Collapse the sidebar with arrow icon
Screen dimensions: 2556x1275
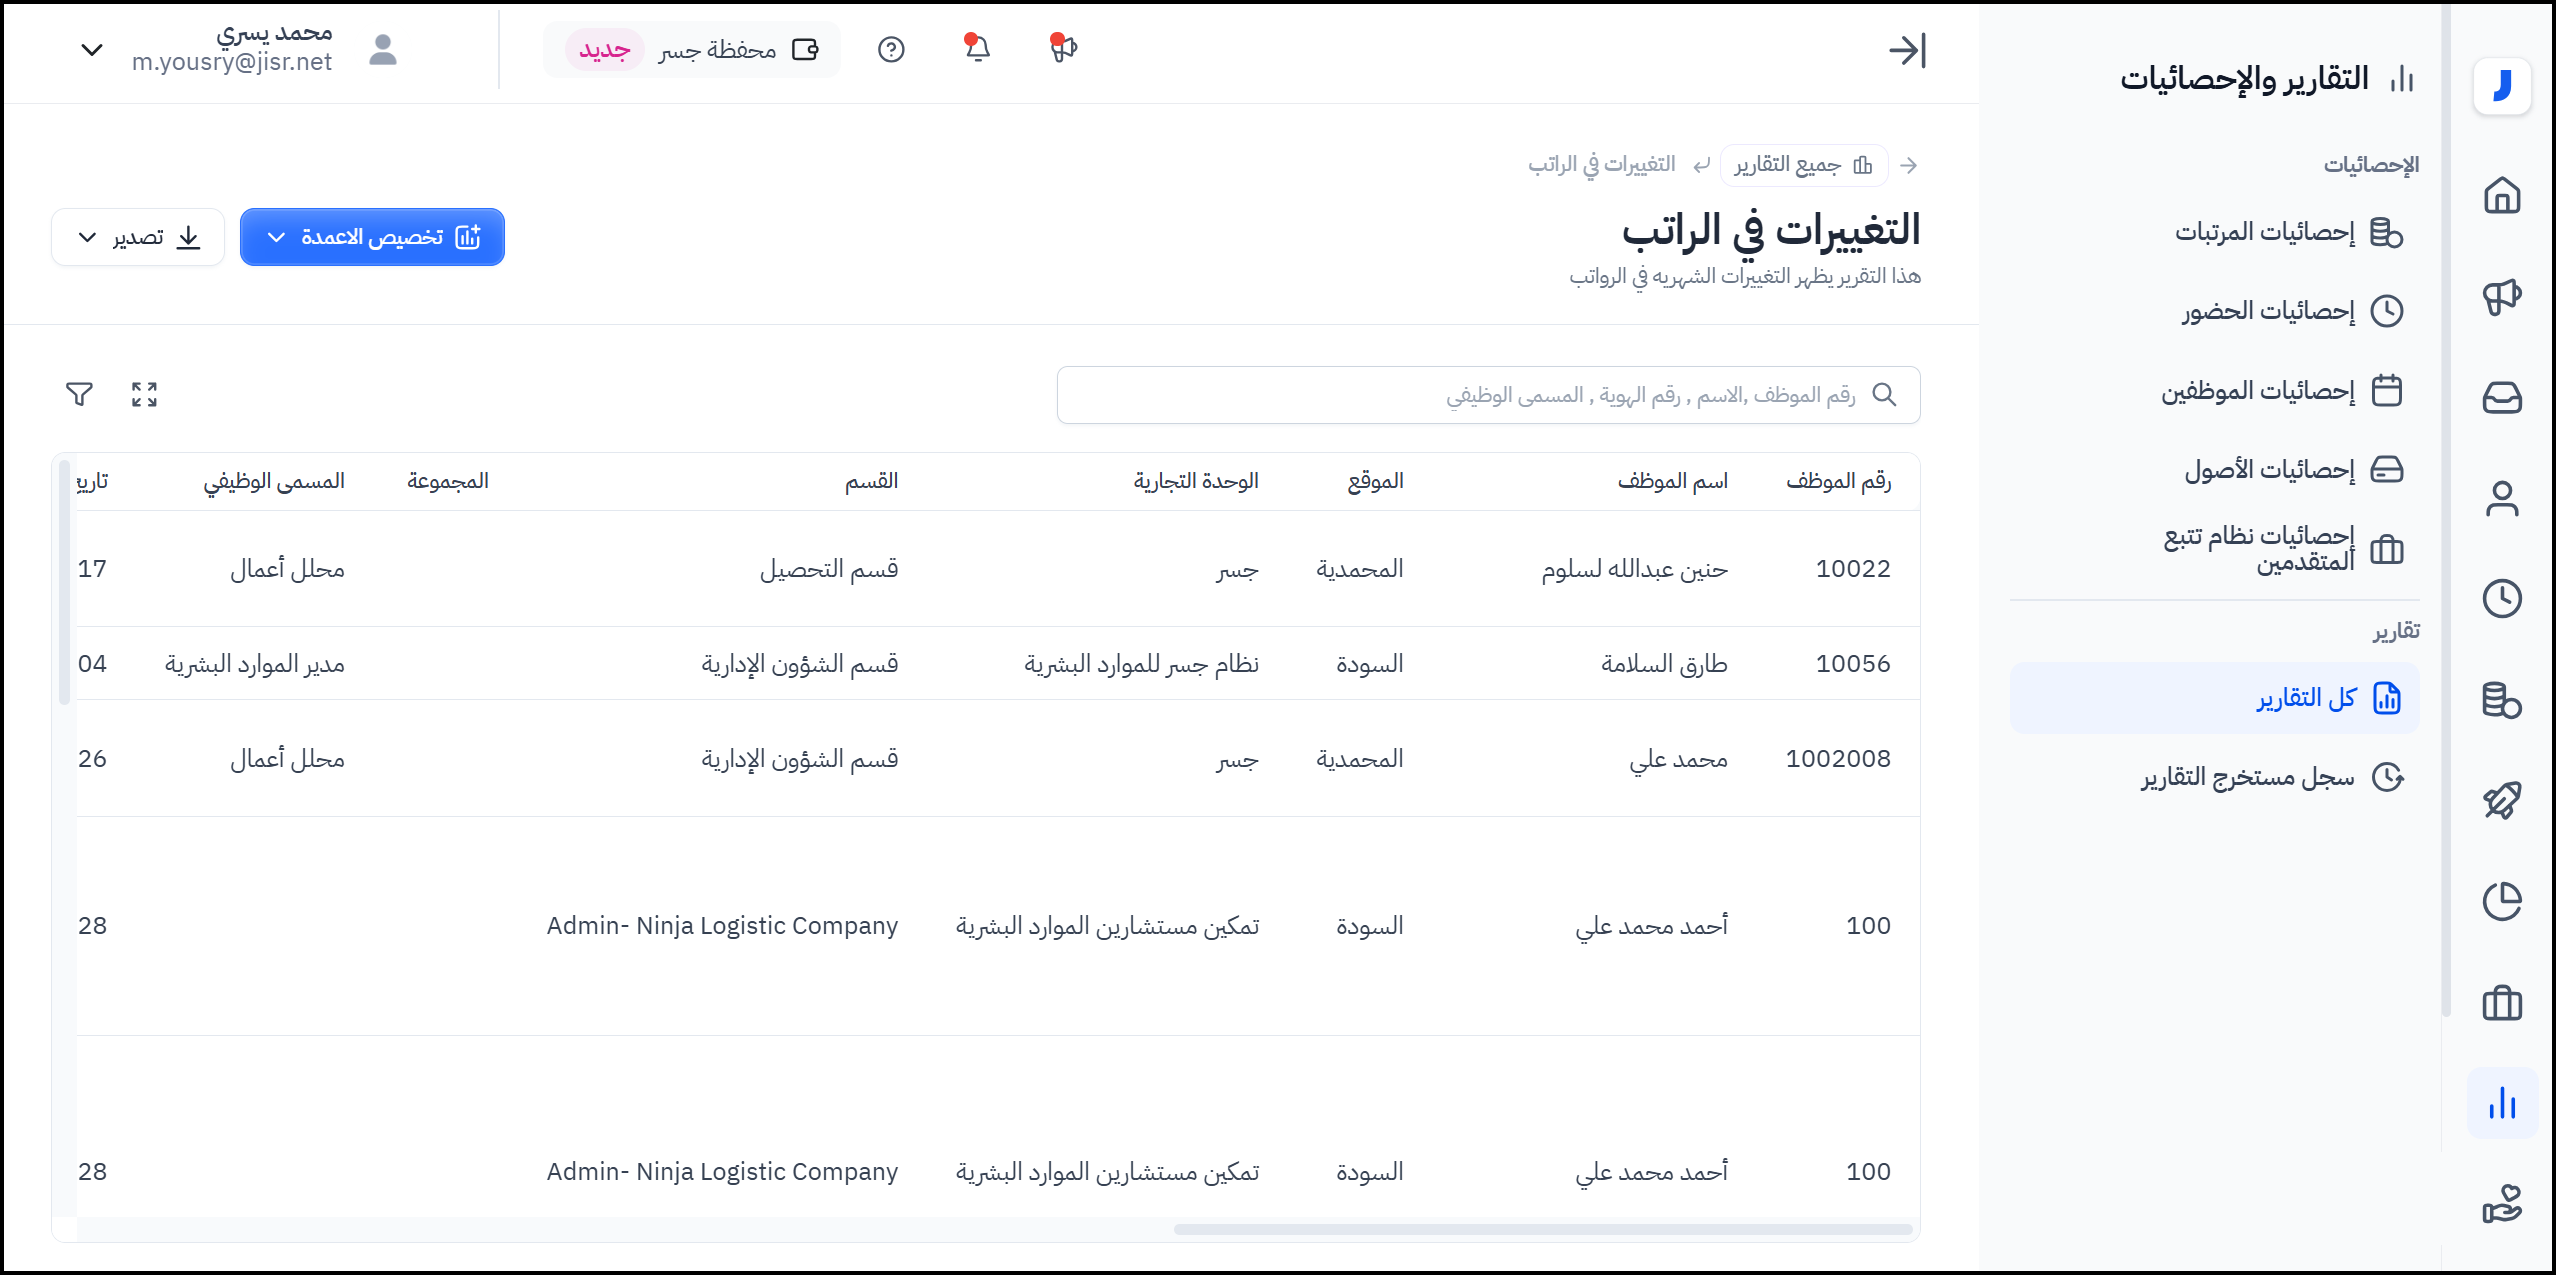(x=1907, y=50)
